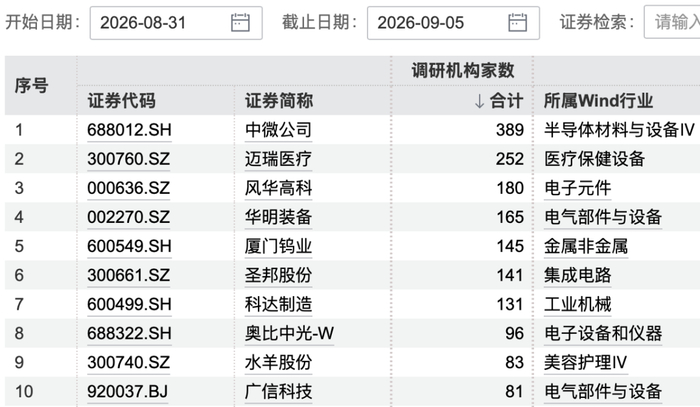Viewport: 700px width, 407px height.
Task: Open stock code 600549.SH
Action: 129,246
